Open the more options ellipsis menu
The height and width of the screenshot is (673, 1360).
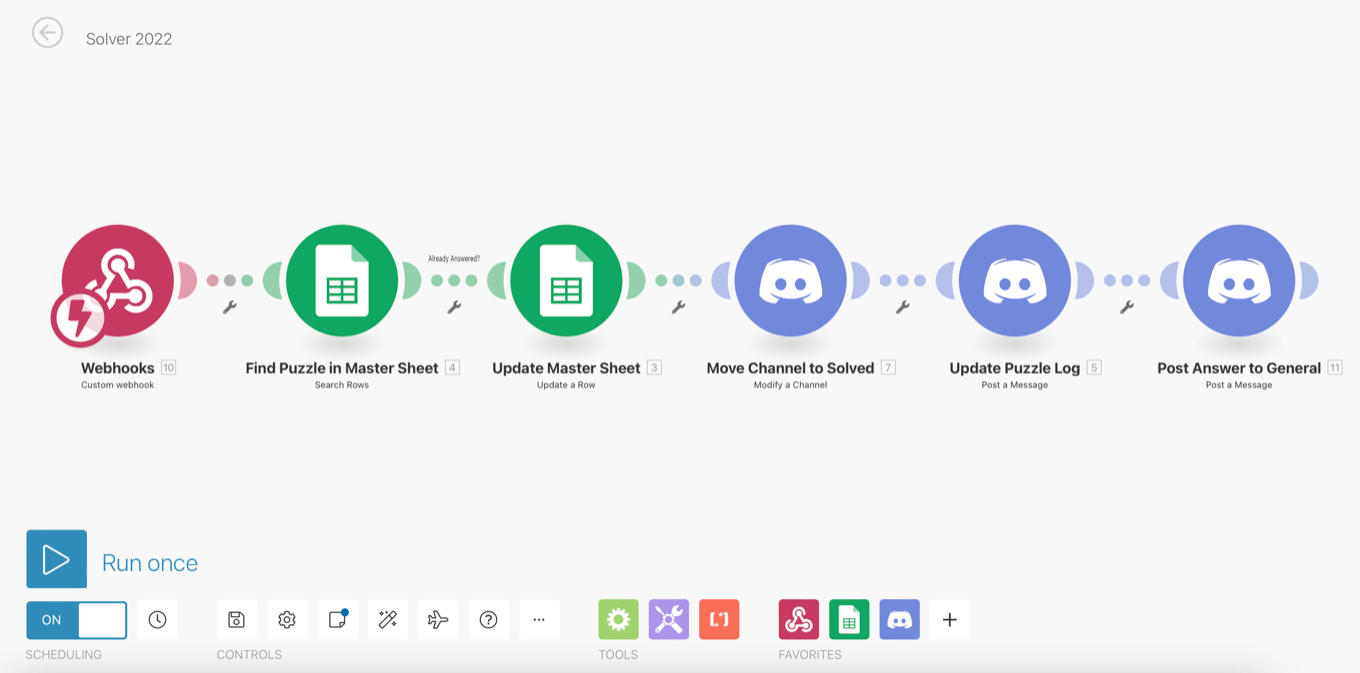(x=539, y=620)
